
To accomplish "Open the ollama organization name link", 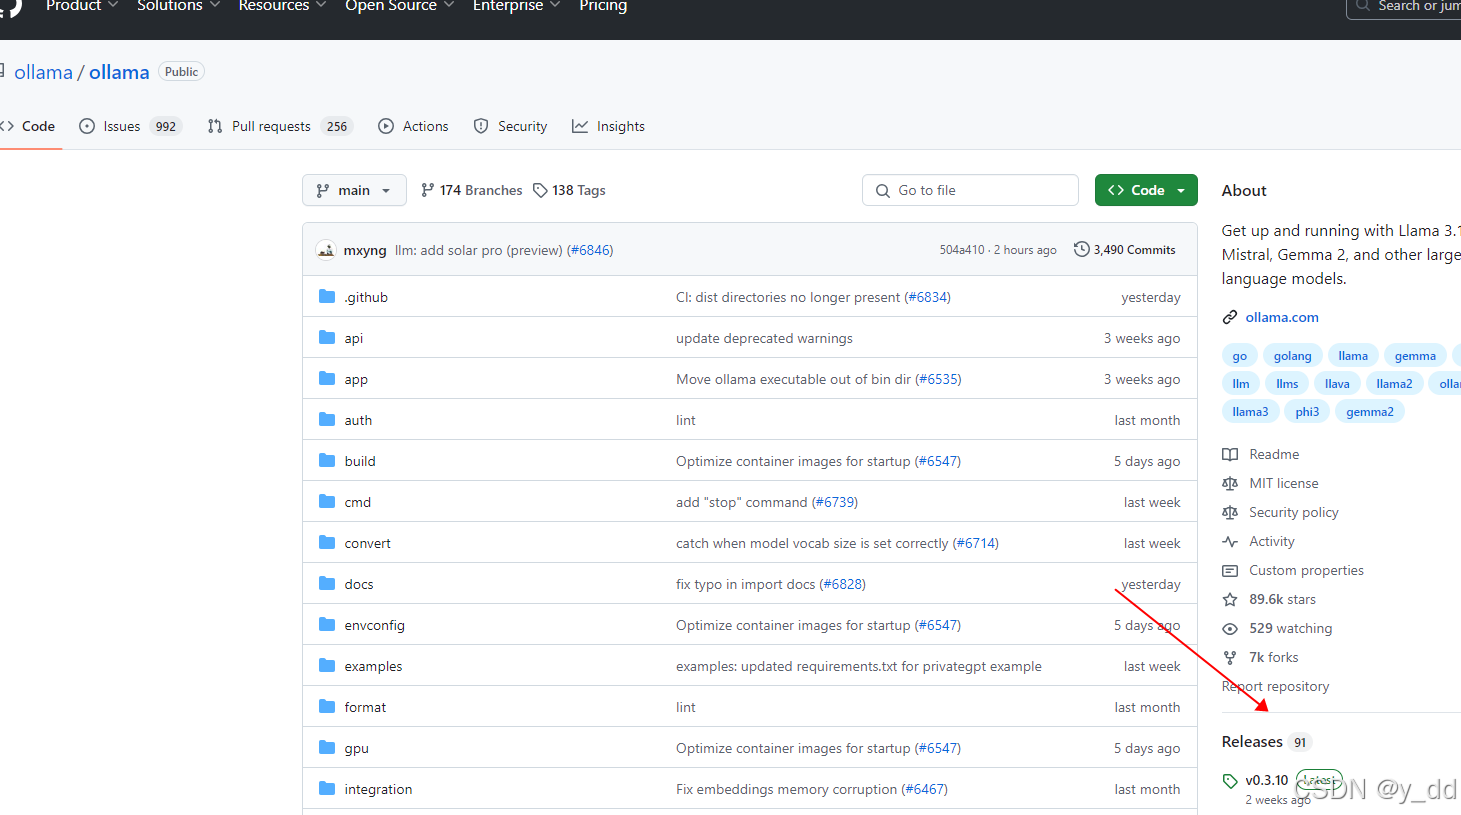I will 43,72.
